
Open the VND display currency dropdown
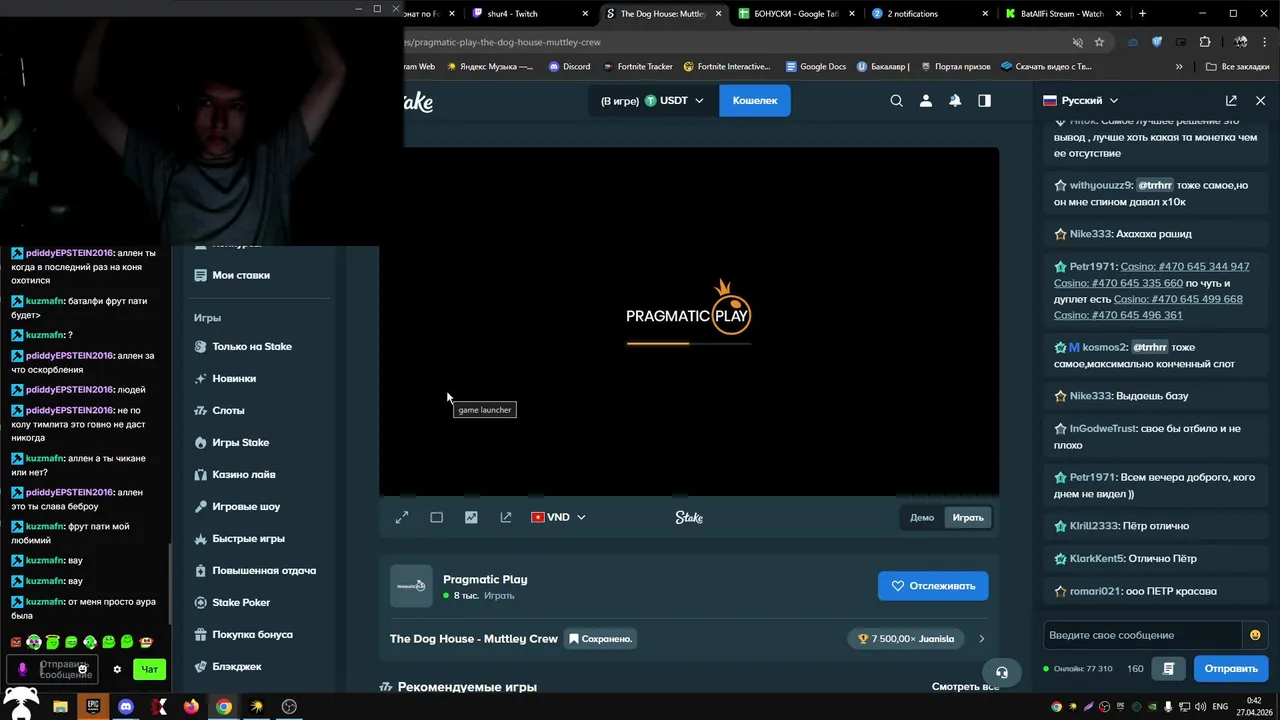point(558,517)
